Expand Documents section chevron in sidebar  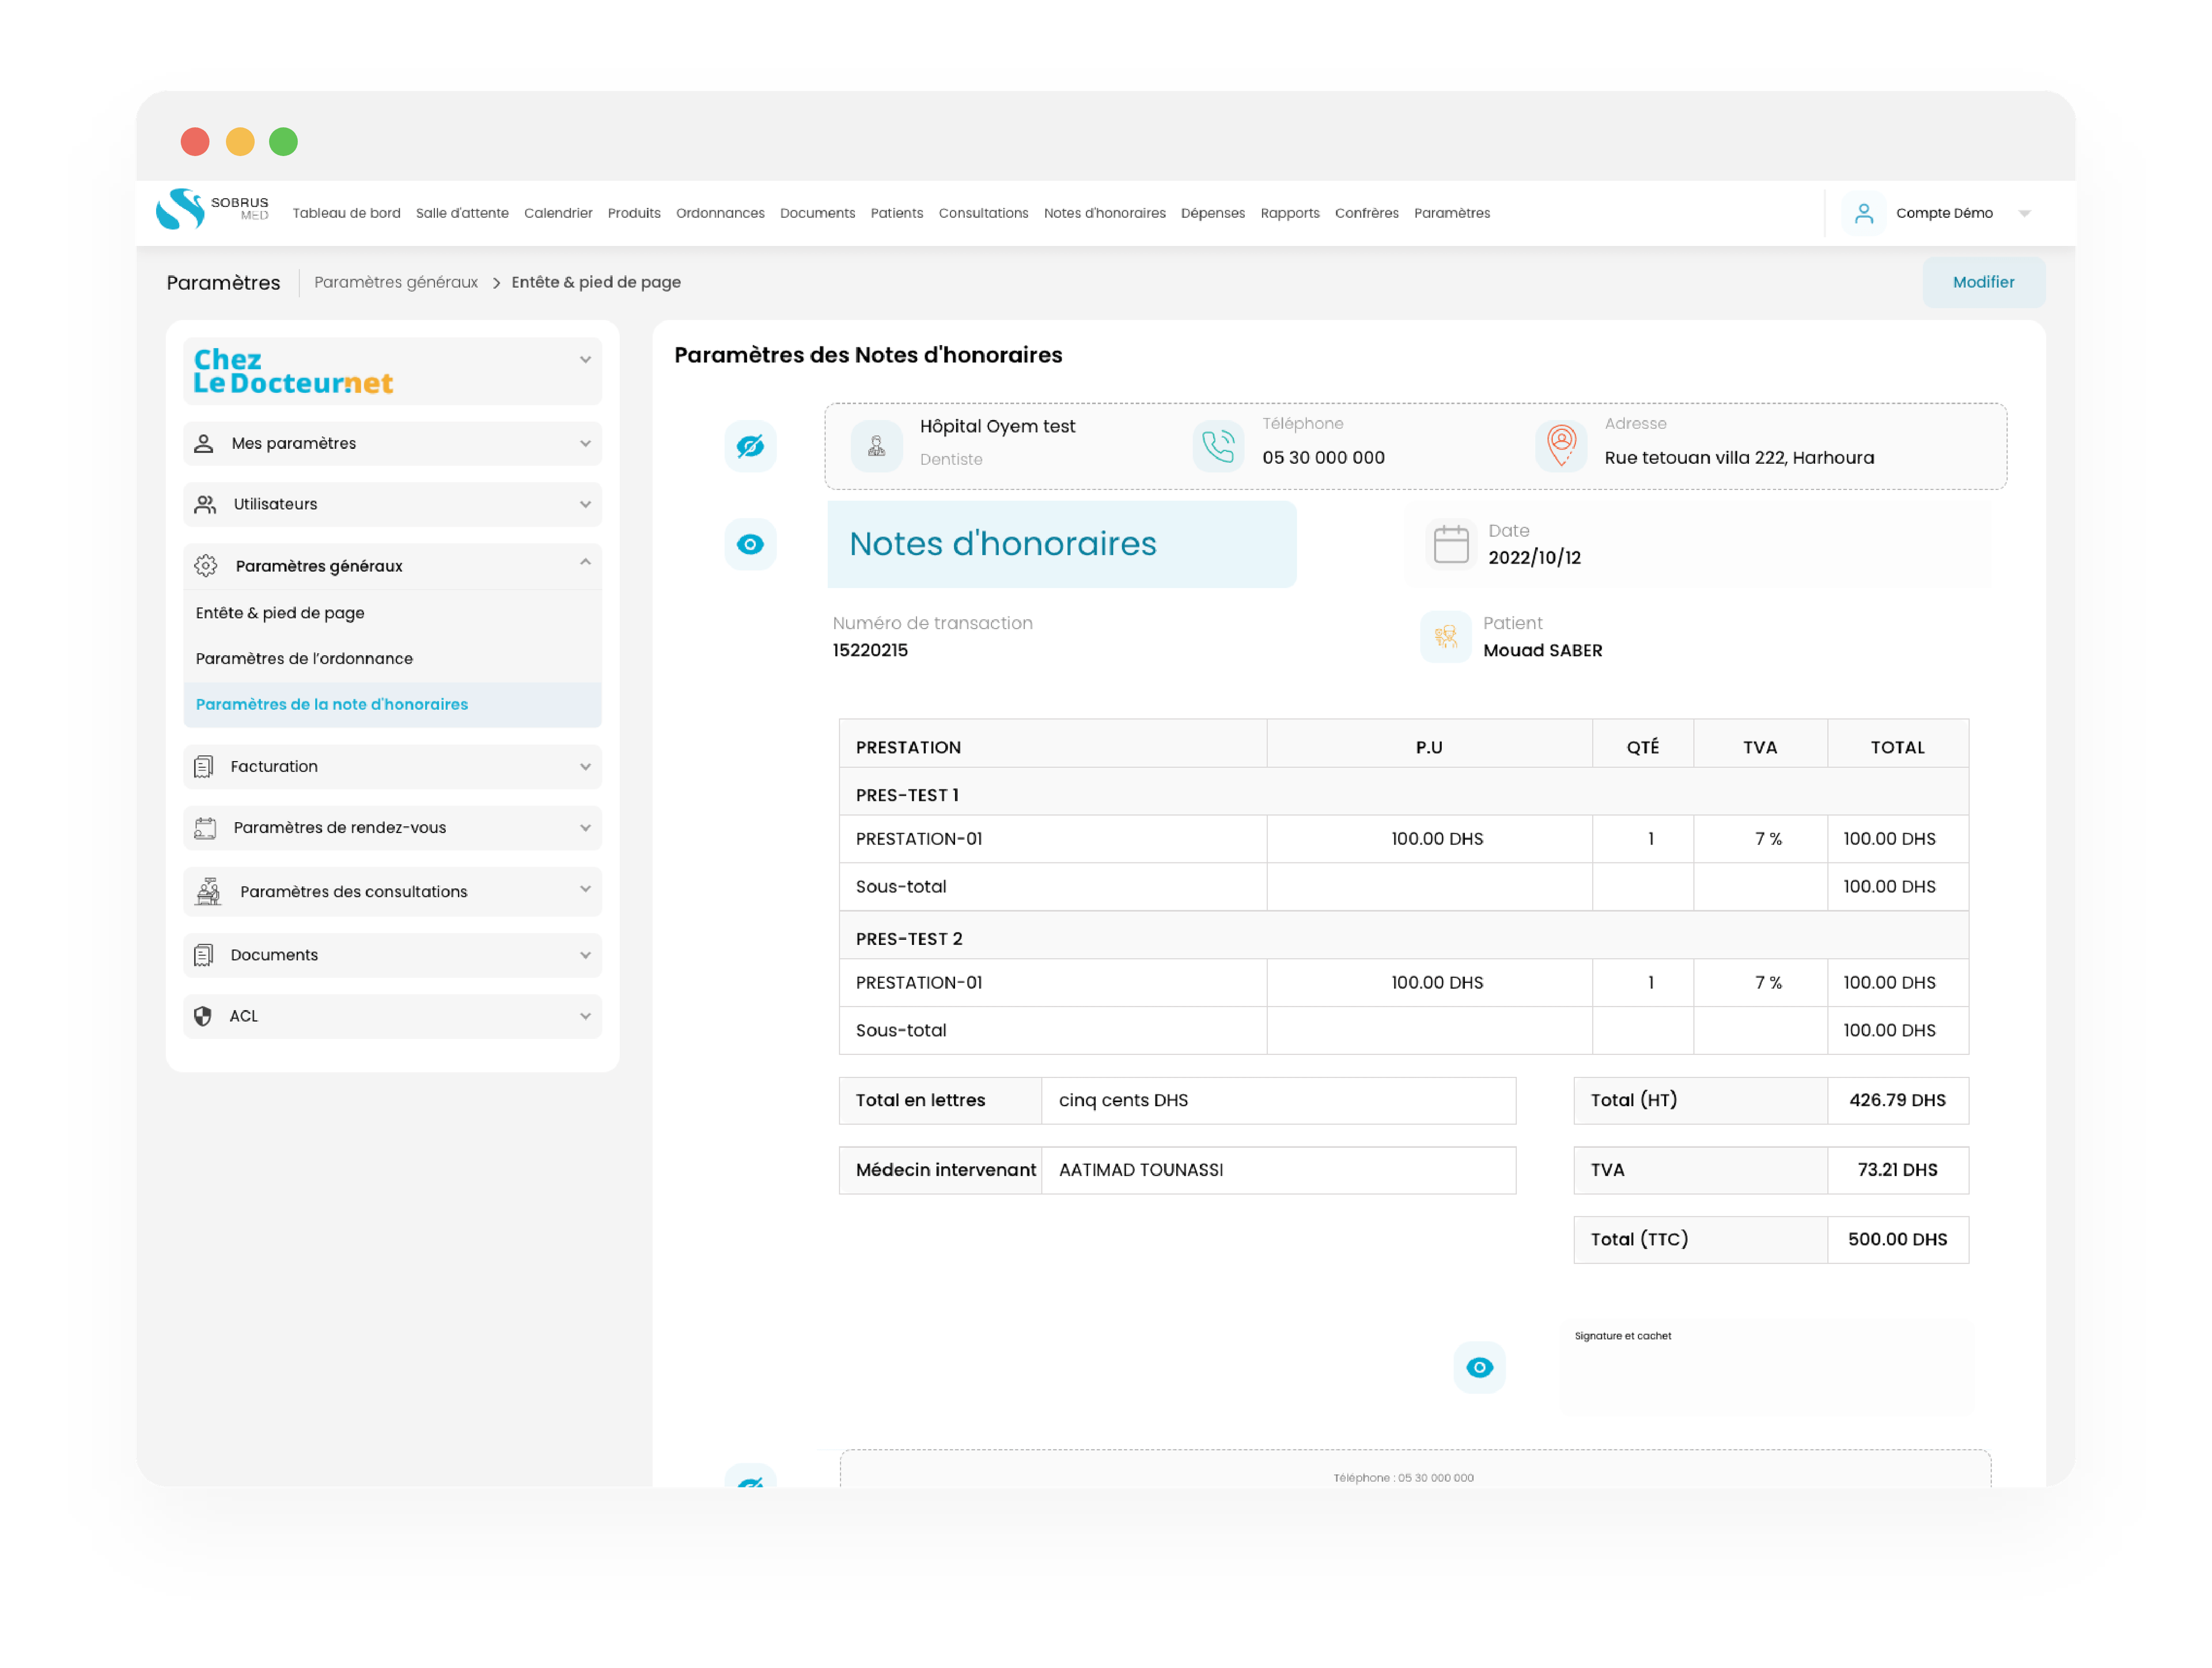pos(585,955)
